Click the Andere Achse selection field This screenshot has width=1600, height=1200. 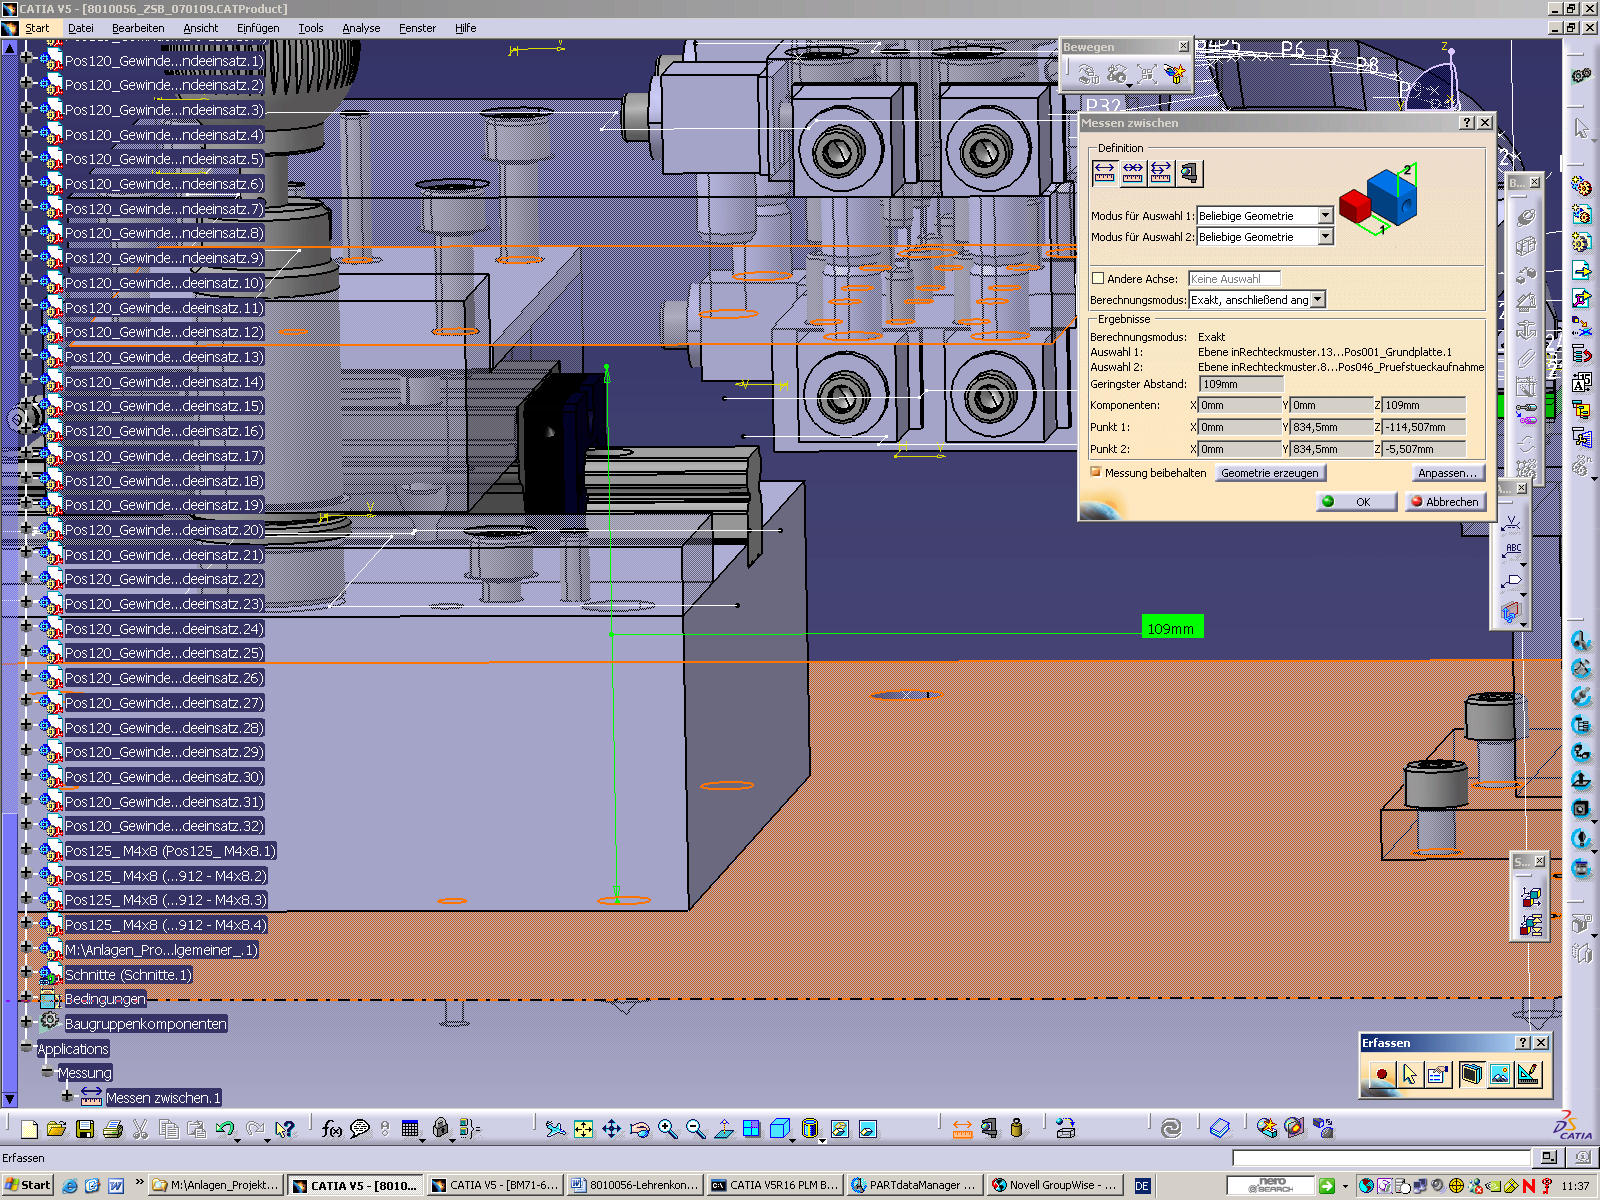1234,279
